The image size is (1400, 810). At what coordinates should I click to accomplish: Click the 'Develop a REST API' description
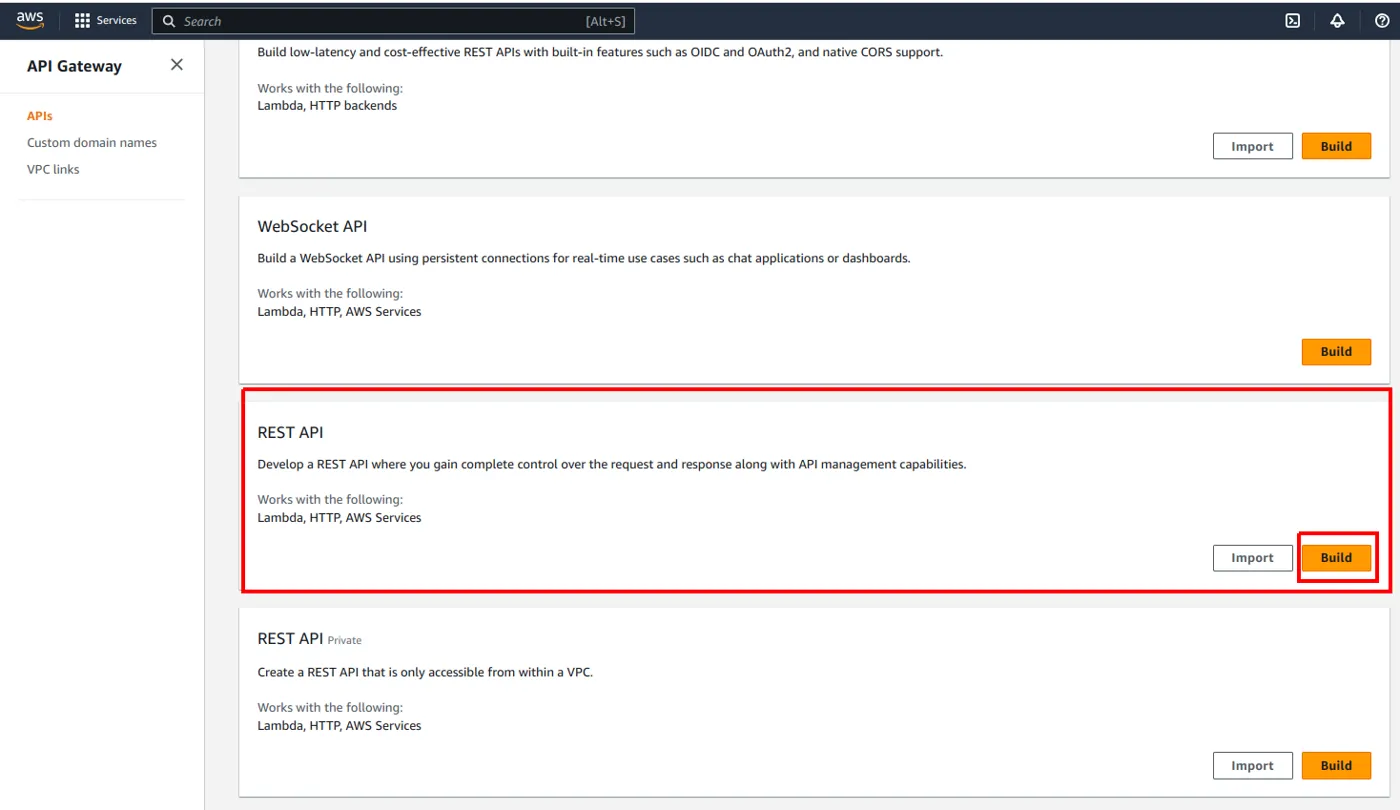click(612, 464)
